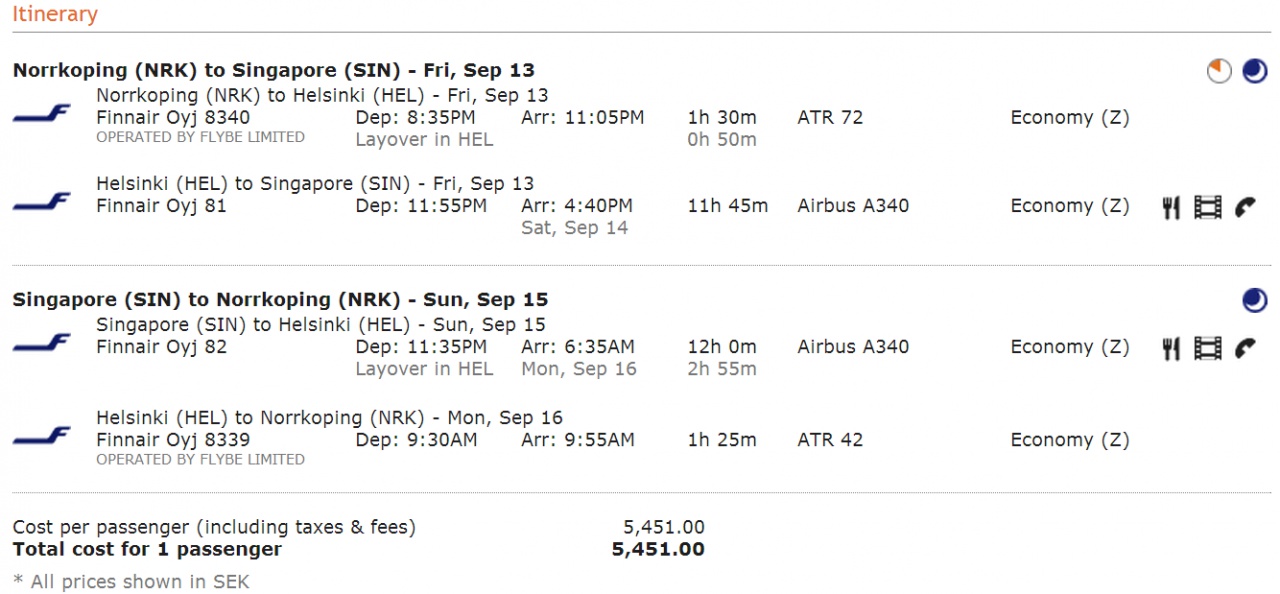Click the Finnair logo beside flight 81
Screen dimensions: 1280x594
tap(42, 202)
